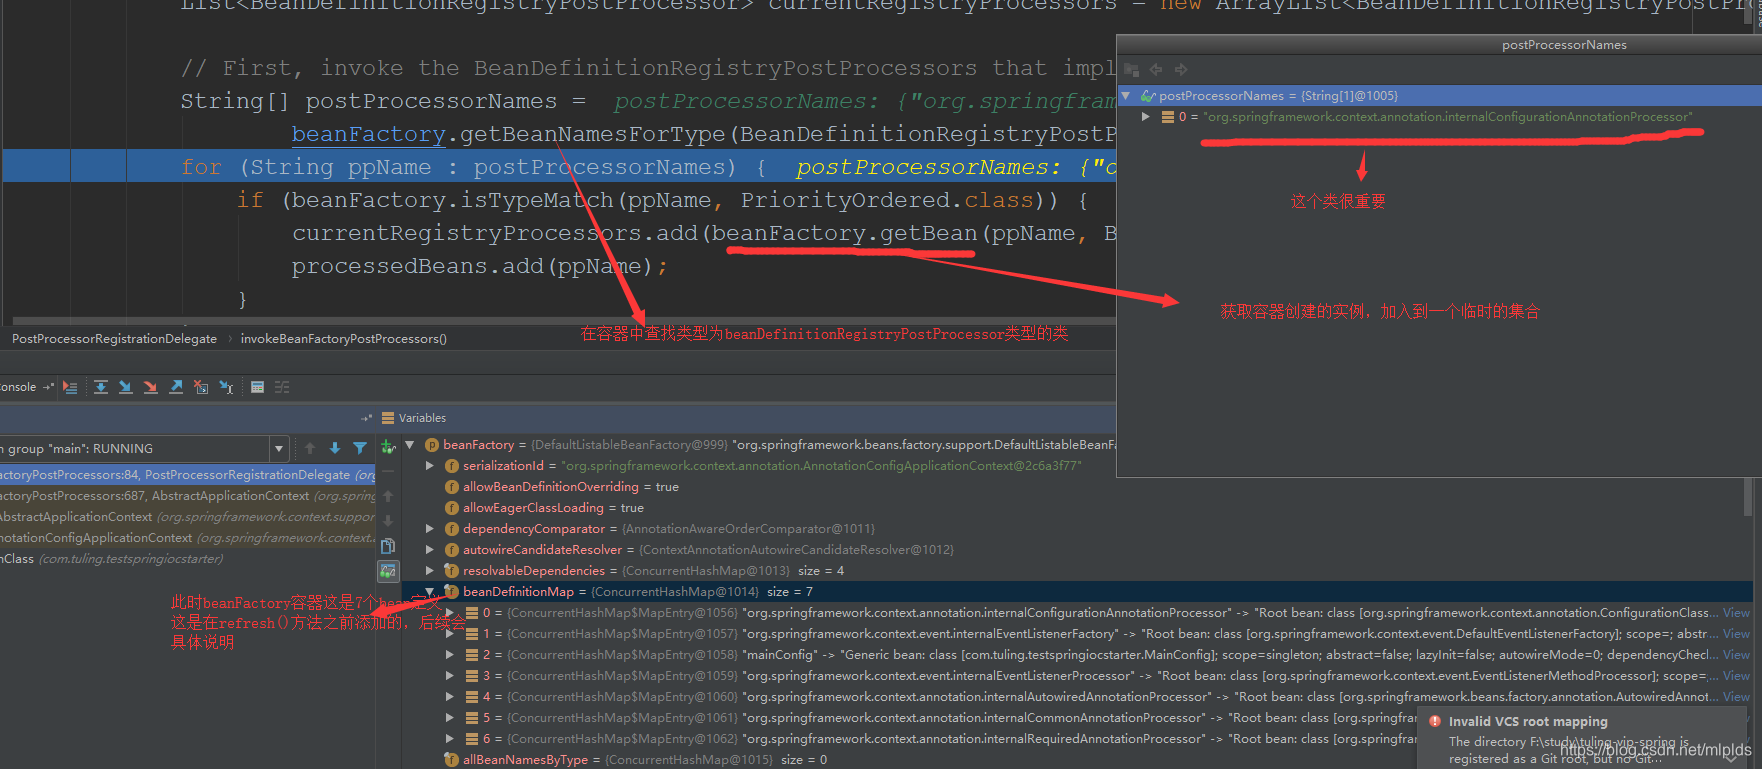Click the highlighted for-loop line in the editor
Image resolution: width=1762 pixels, height=769 pixels.
558,167
